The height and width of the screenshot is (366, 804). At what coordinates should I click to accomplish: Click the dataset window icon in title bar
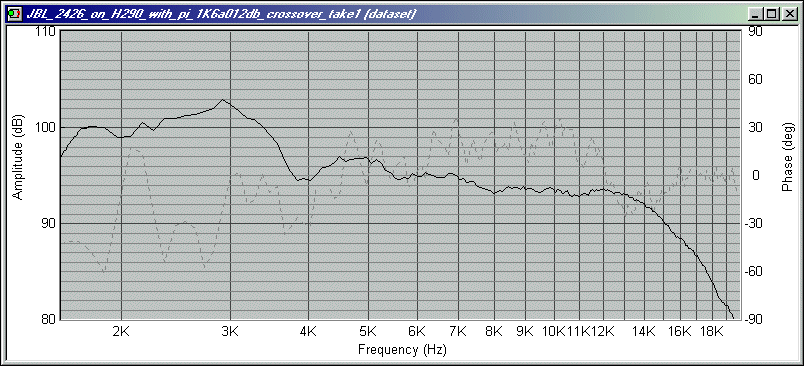13,14
